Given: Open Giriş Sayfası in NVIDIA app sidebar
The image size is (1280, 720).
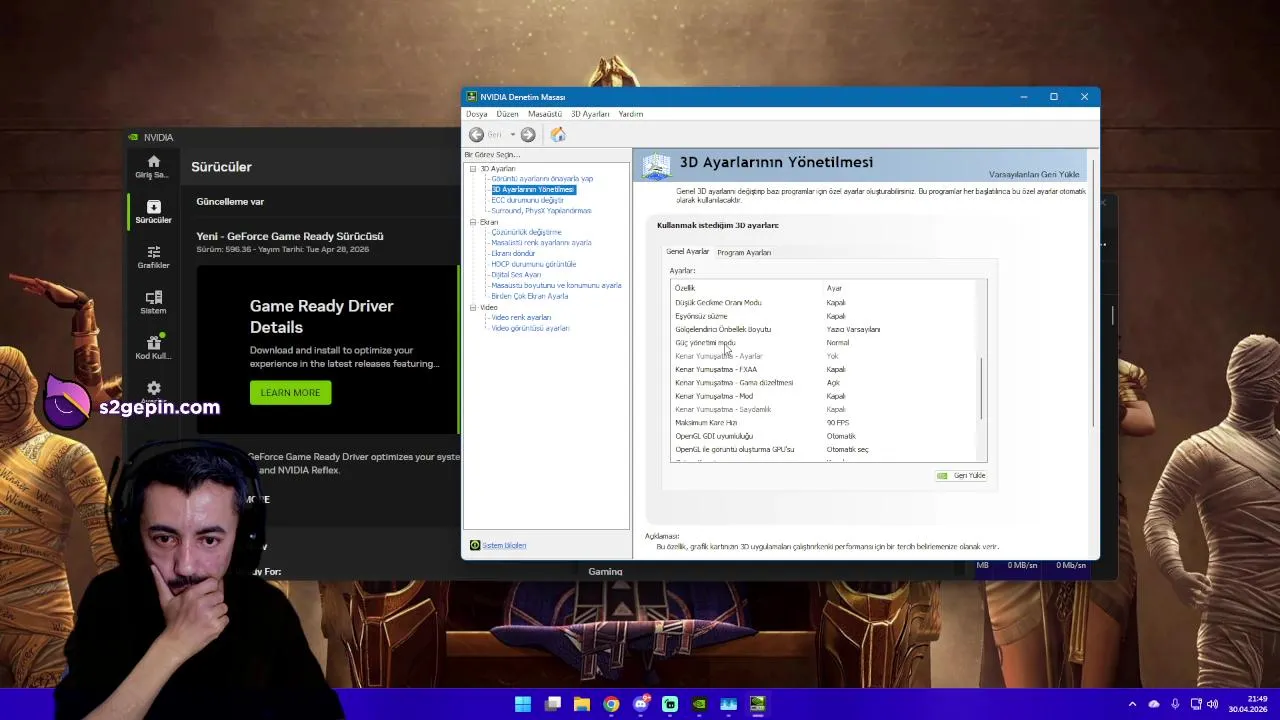Looking at the screenshot, I should tap(153, 167).
